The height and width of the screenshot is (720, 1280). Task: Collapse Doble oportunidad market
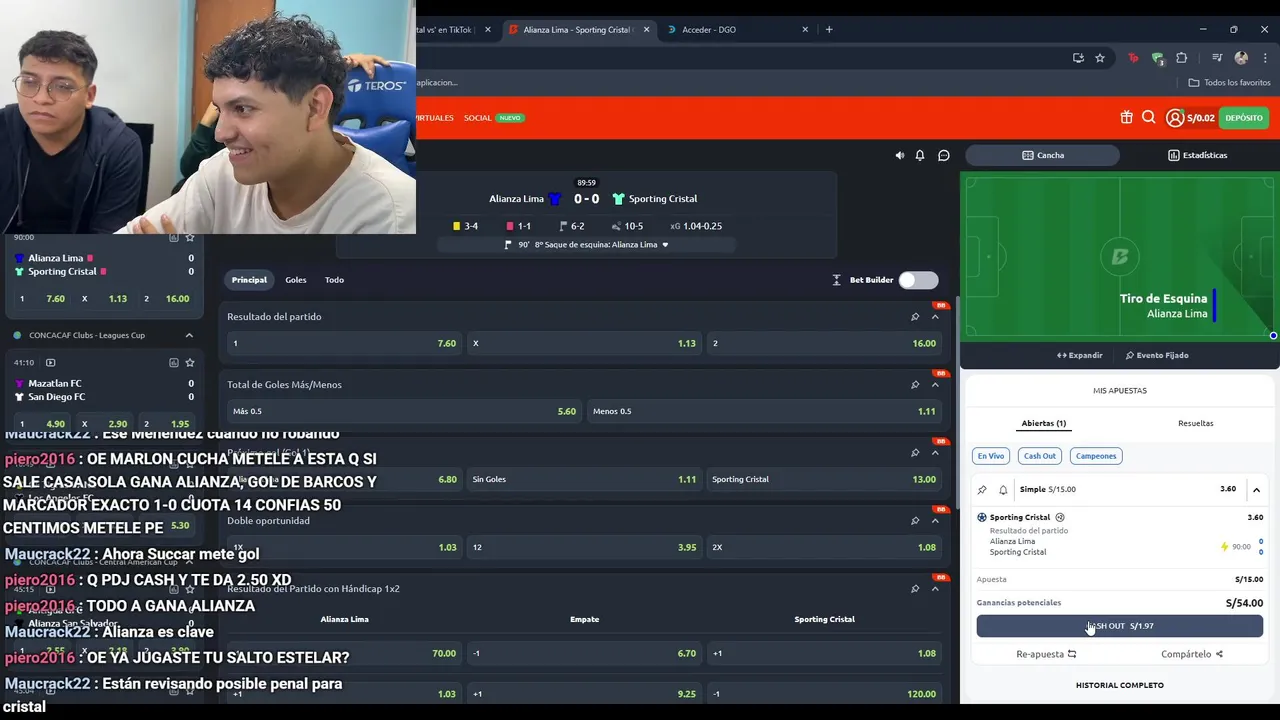(935, 521)
